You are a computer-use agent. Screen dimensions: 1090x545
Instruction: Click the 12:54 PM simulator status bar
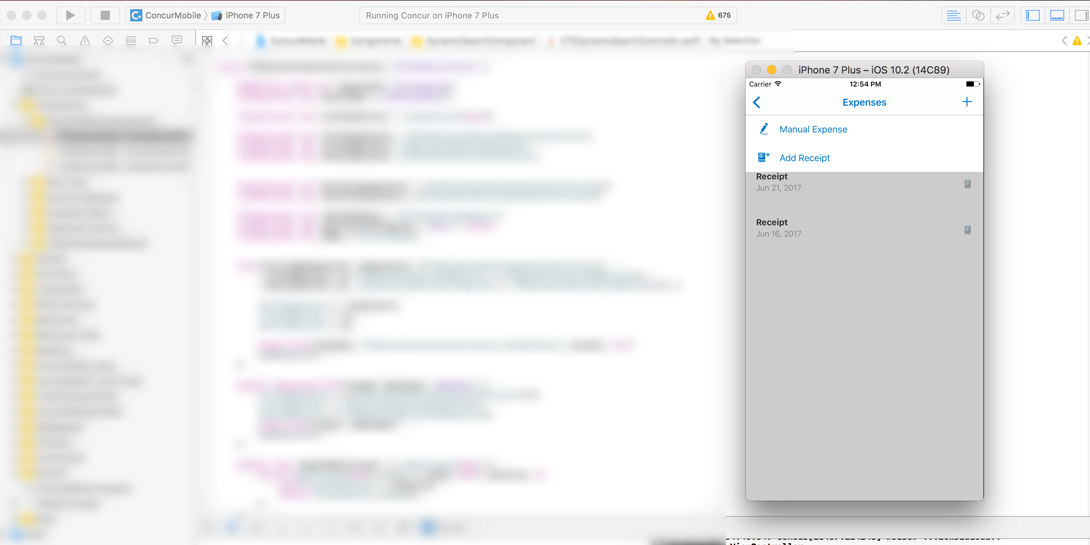(x=865, y=84)
